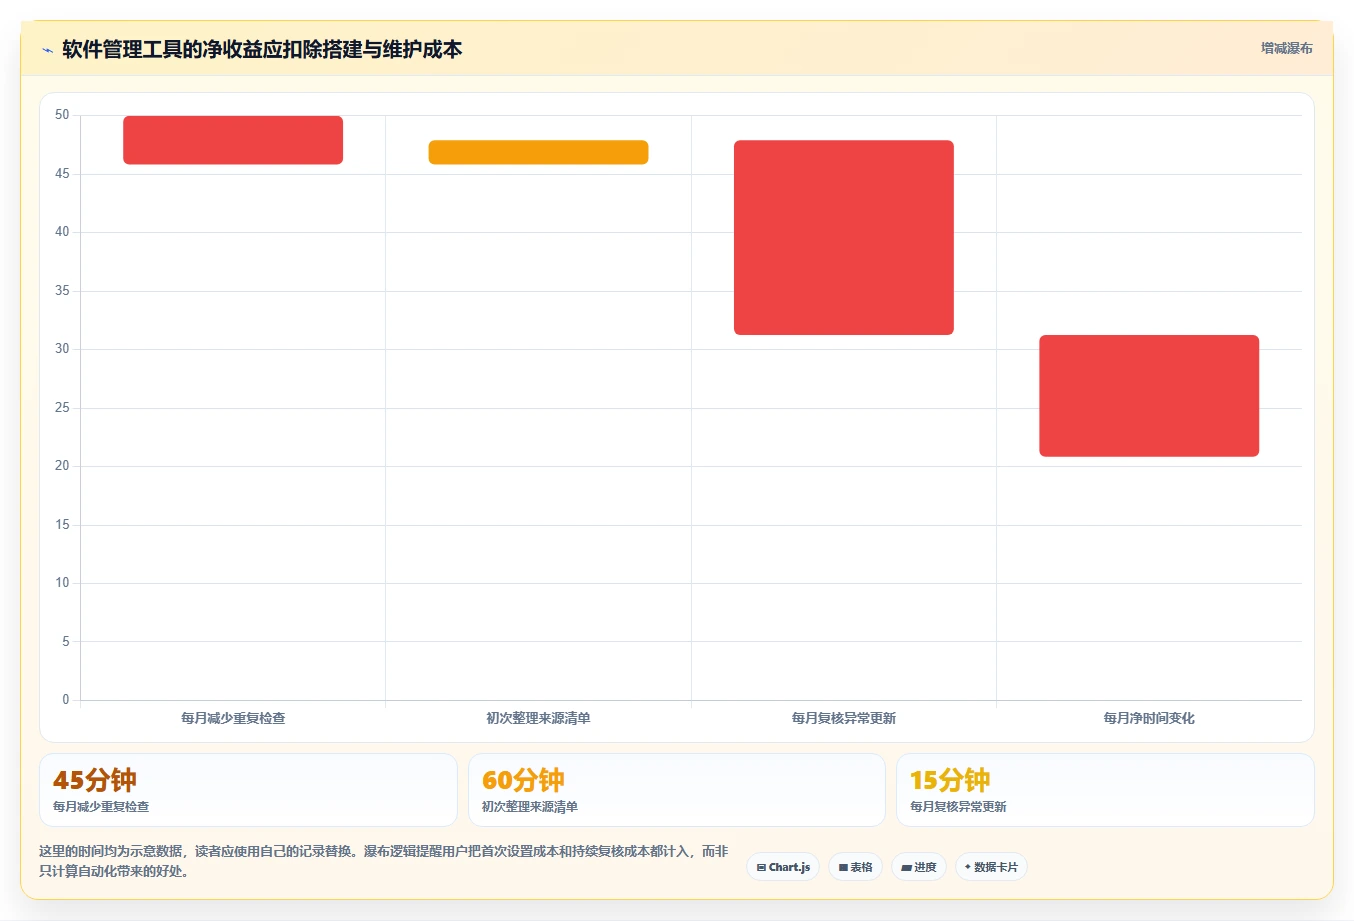Click the x-axis label 每月复核异常更新
The image size is (1354, 921).
point(844,718)
